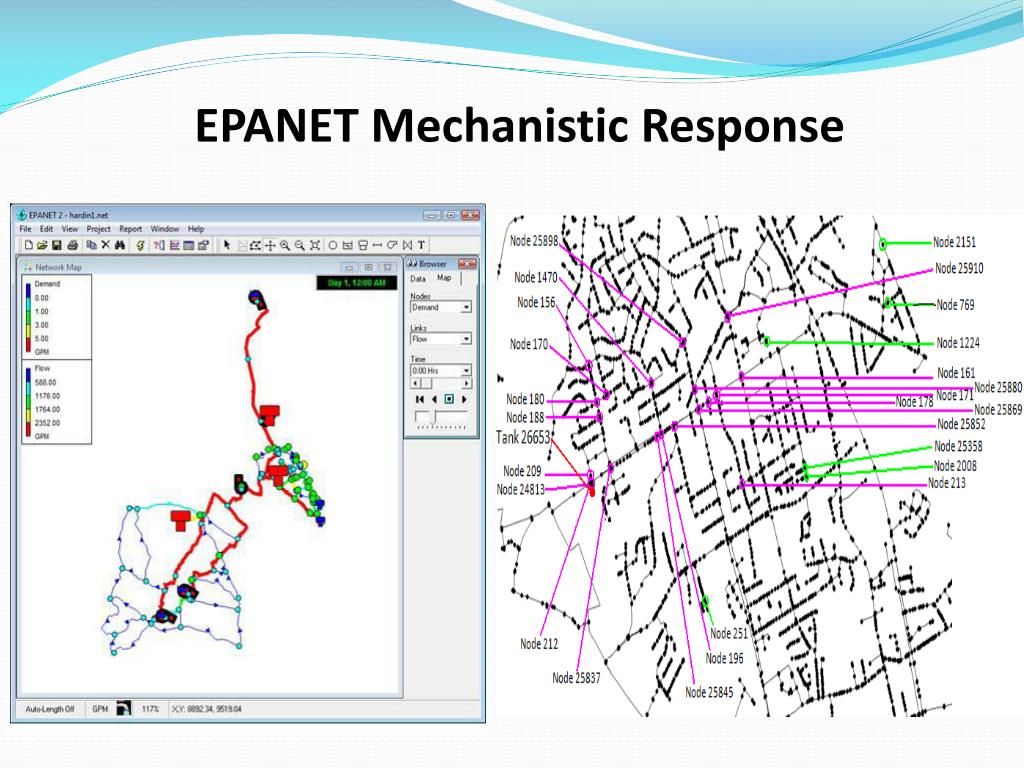This screenshot has width=1024, height=768.
Task: Open the Edit menu
Action: pyautogui.click(x=46, y=229)
